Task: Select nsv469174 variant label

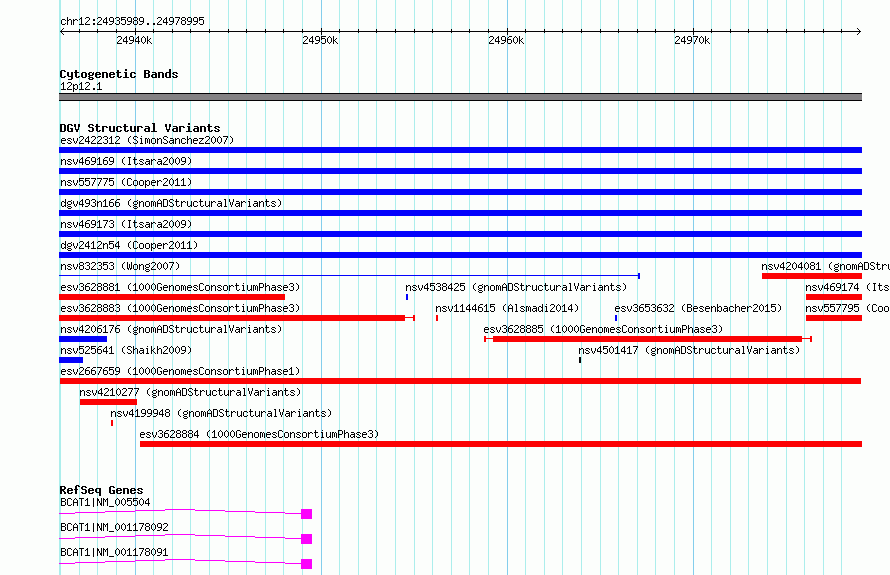Action: 847,287
